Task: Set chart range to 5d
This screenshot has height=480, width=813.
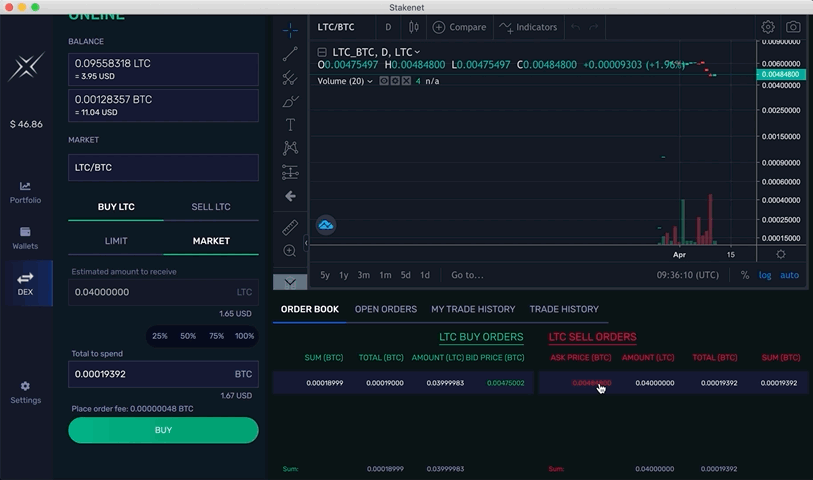Action: [405, 275]
